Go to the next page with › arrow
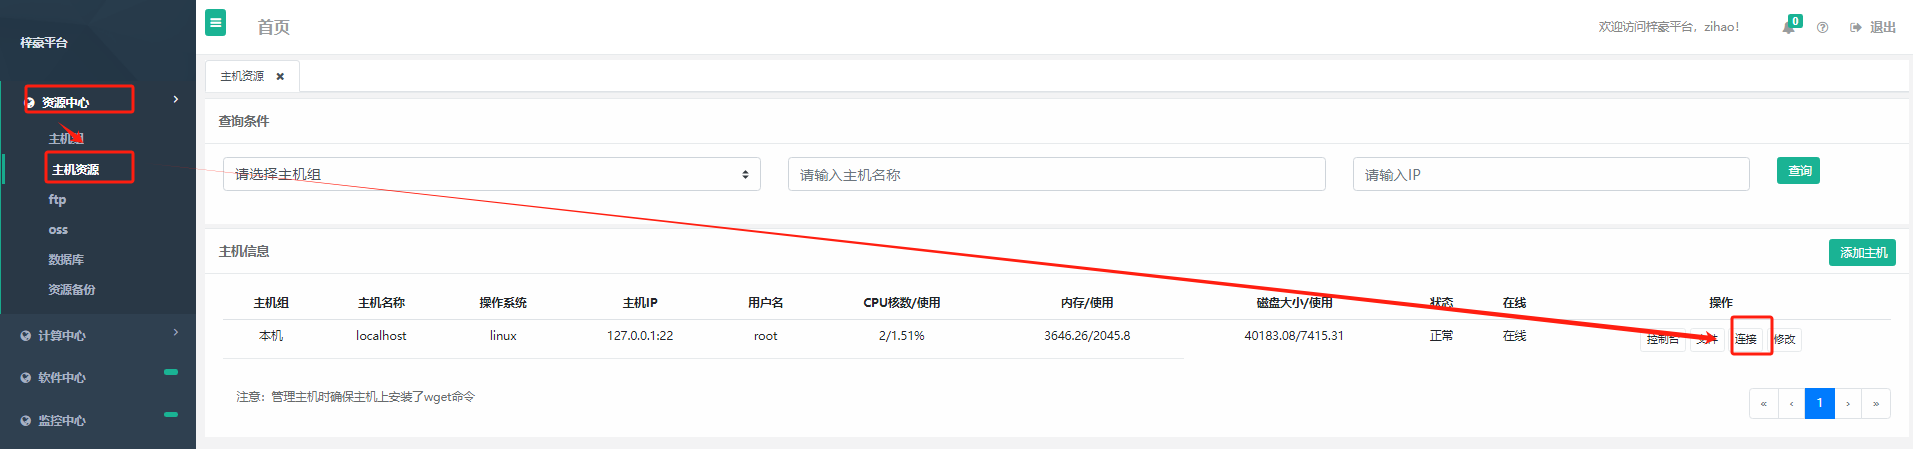Image resolution: width=1913 pixels, height=449 pixels. point(1848,404)
